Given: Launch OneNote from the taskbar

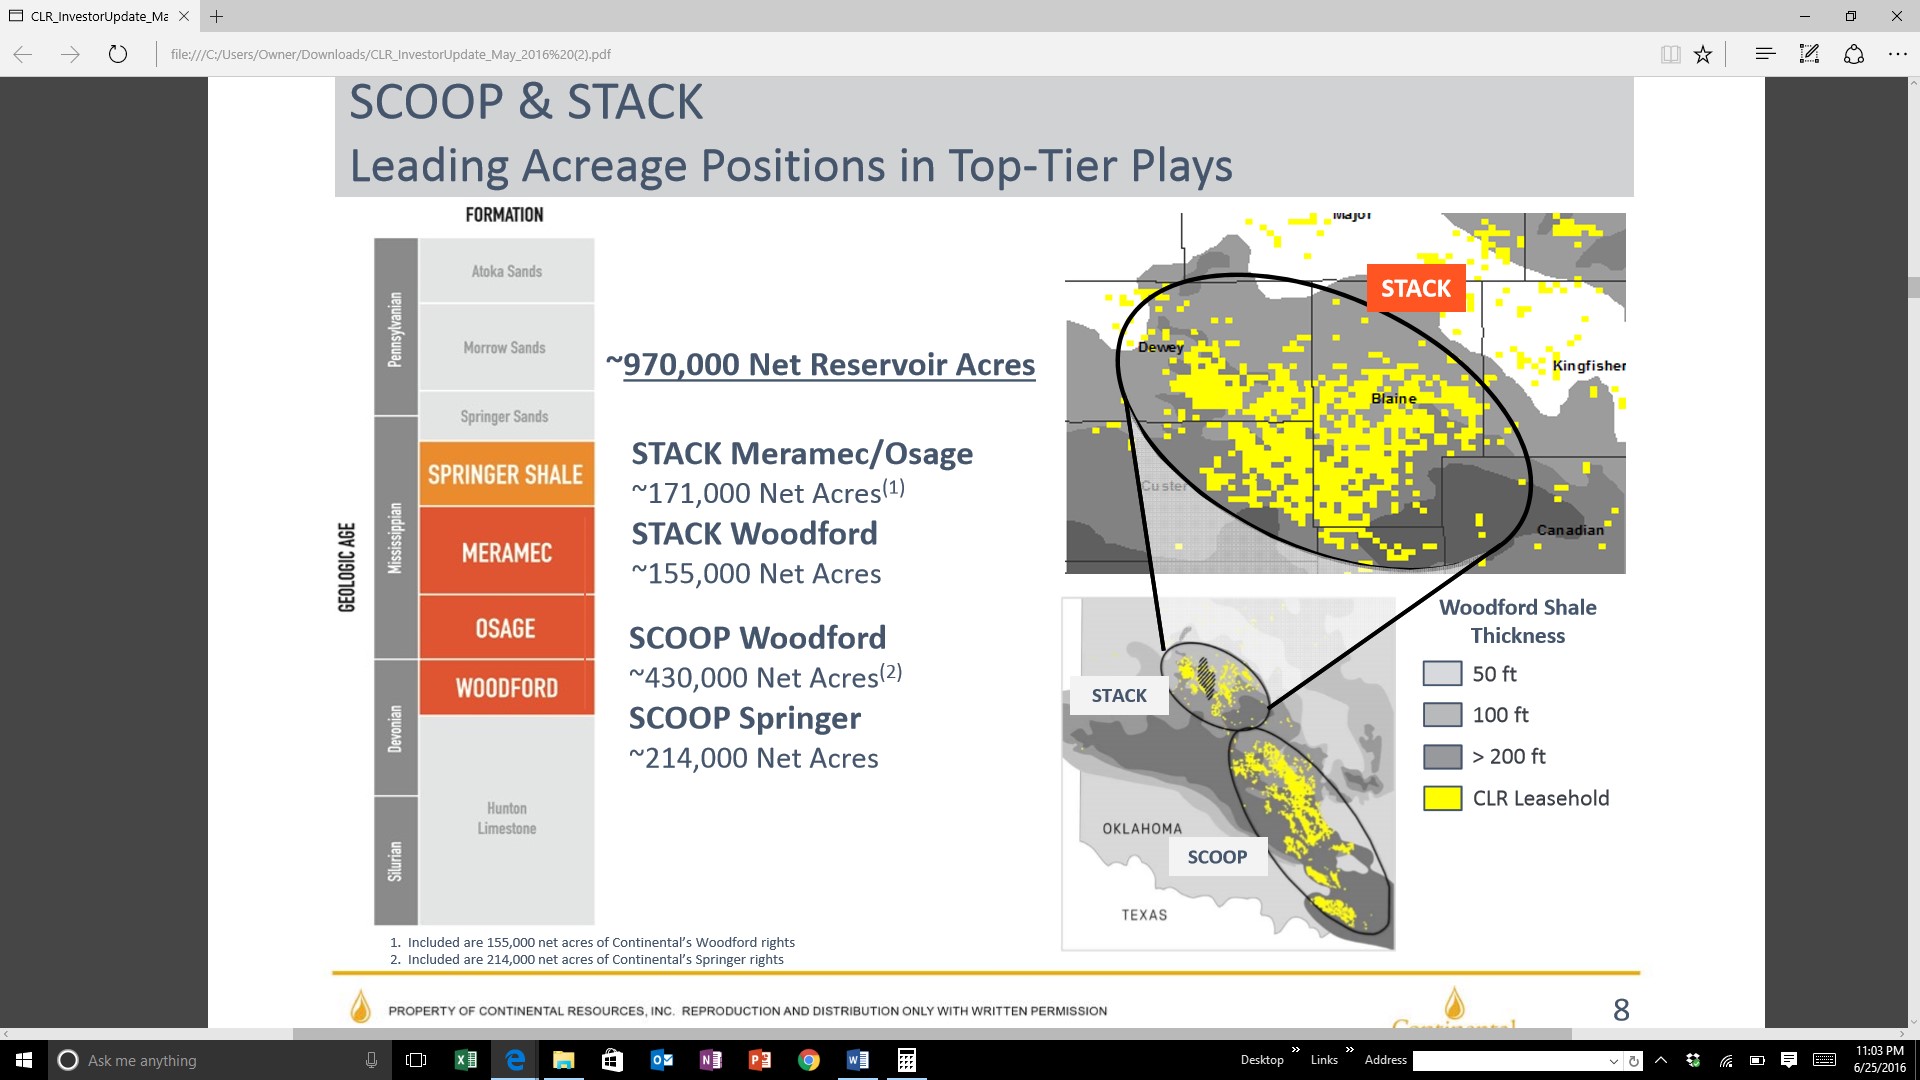Looking at the screenshot, I should pos(710,1060).
